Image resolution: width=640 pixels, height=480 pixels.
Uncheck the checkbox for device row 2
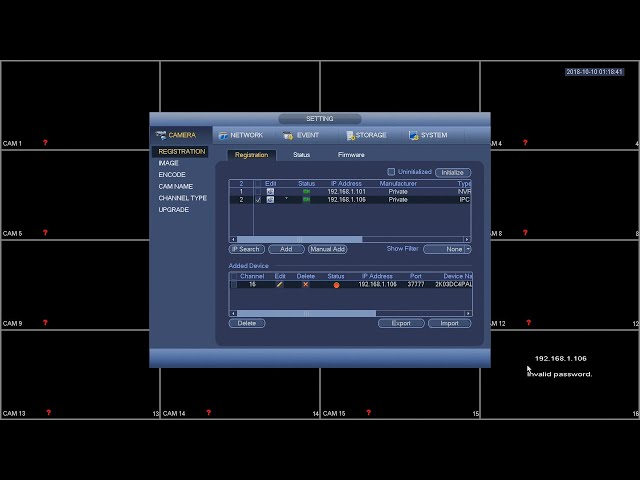pyautogui.click(x=258, y=200)
